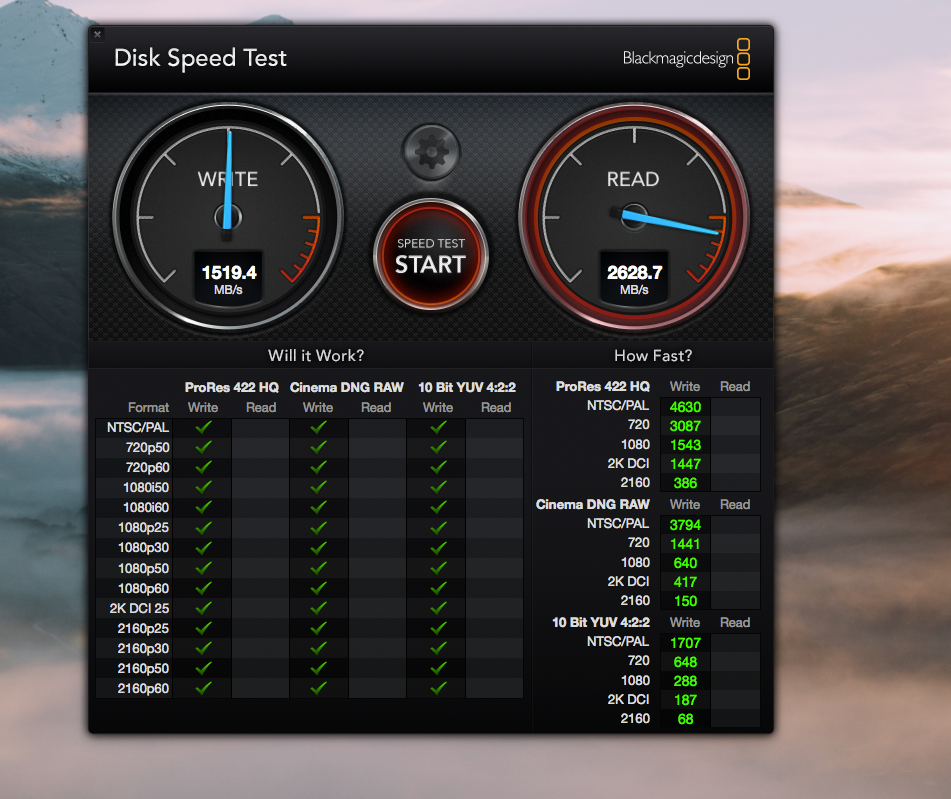The width and height of the screenshot is (951, 799).
Task: Click Cinema DNG RAW write checkmark for 1080i50
Action: (x=318, y=487)
